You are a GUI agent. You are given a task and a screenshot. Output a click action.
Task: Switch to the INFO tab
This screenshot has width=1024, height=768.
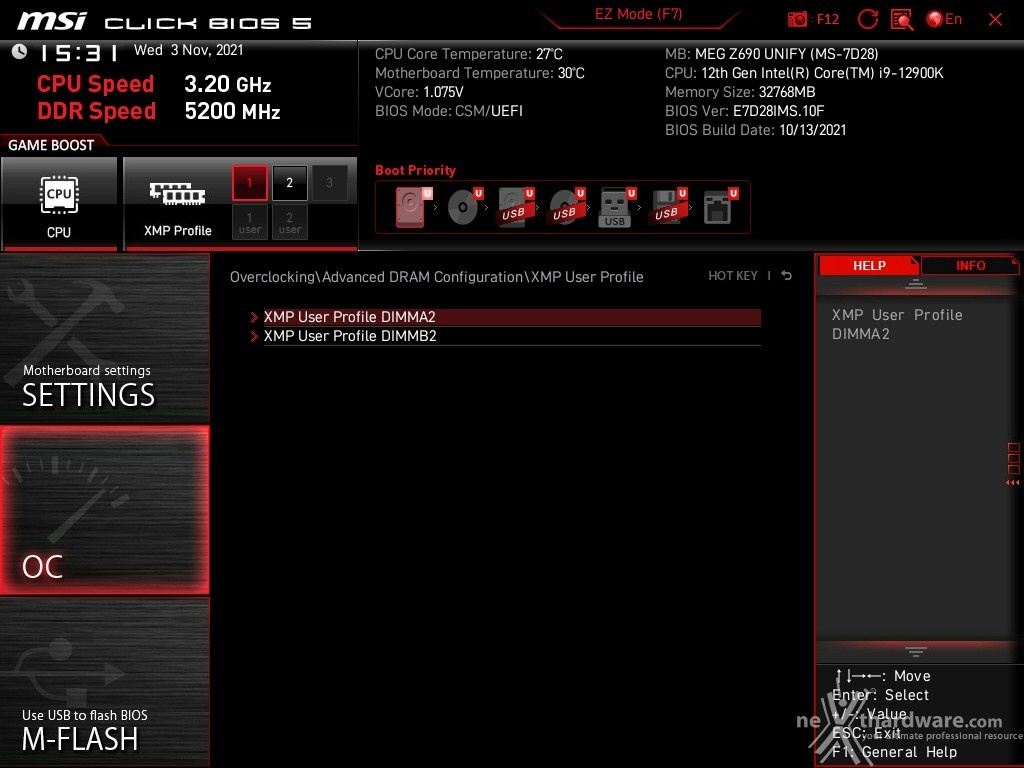pos(970,265)
